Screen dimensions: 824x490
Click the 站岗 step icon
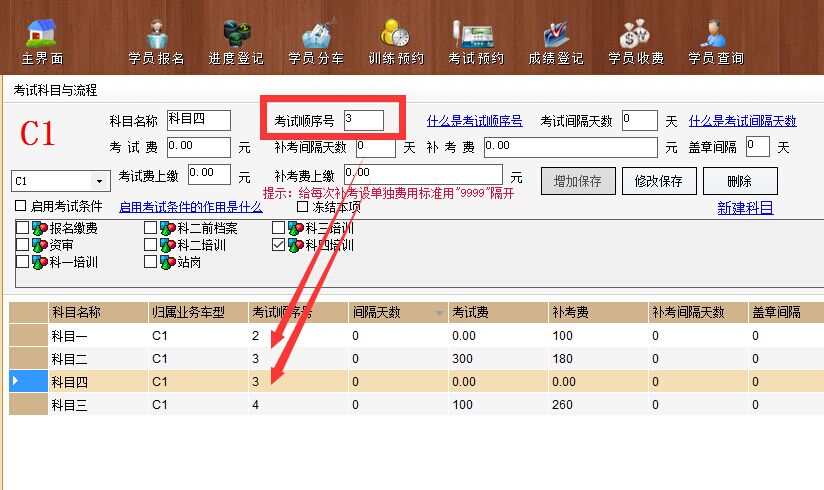point(168,262)
